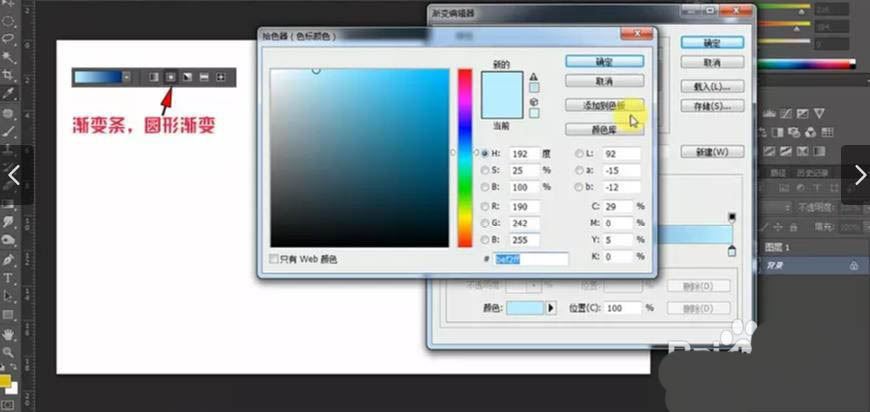This screenshot has height=412, width=870.
Task: Enable the 只有 Web 颜色 checkbox
Action: pyautogui.click(x=275, y=259)
